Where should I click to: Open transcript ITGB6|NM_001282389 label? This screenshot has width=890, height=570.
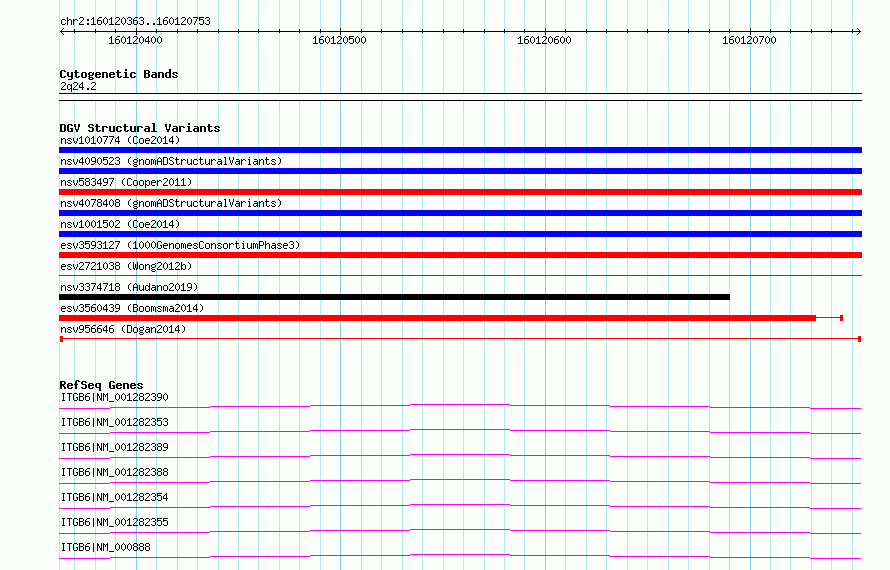coord(114,447)
